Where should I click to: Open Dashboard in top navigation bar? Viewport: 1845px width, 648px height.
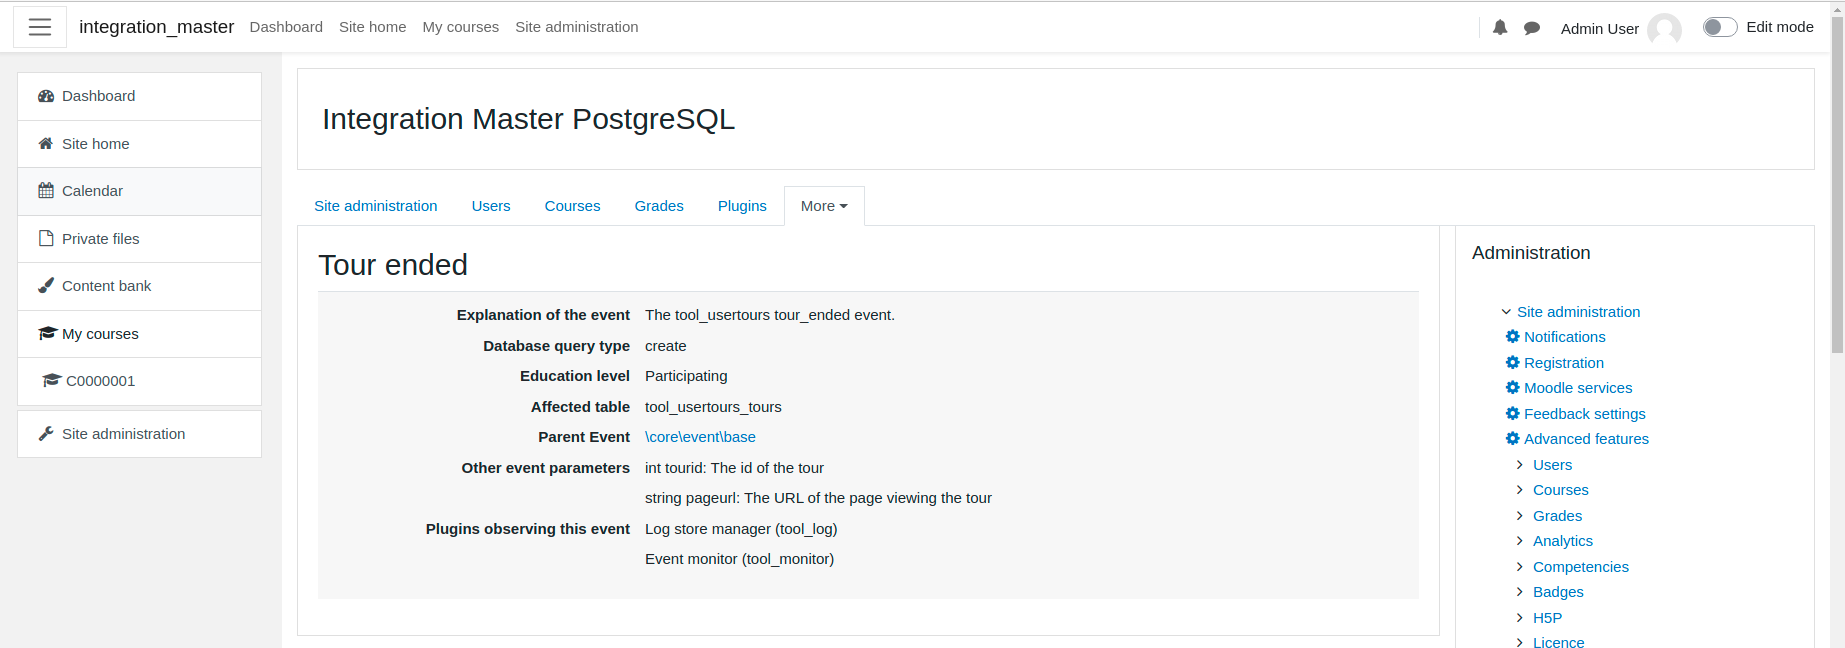tap(286, 27)
